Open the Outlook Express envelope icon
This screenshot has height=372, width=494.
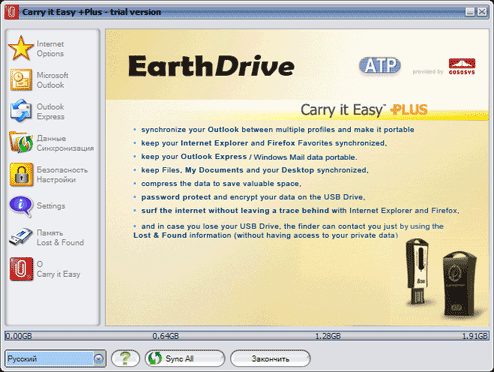tap(21, 111)
